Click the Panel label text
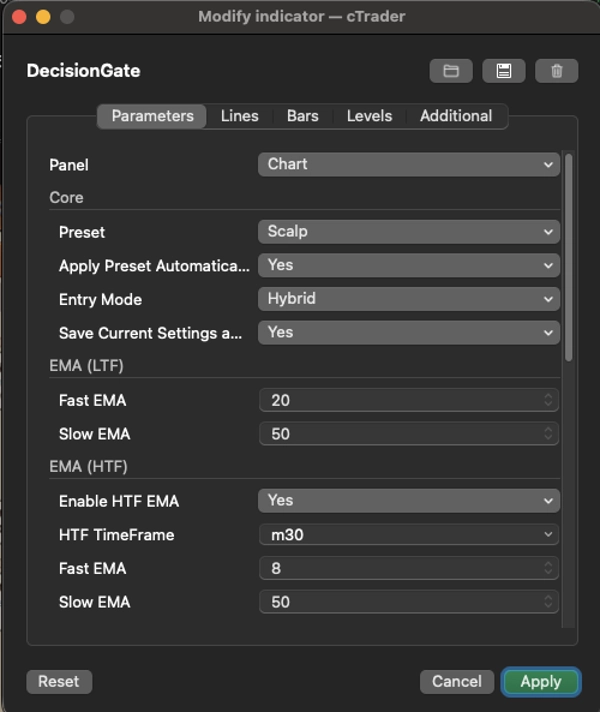 tap(69, 165)
